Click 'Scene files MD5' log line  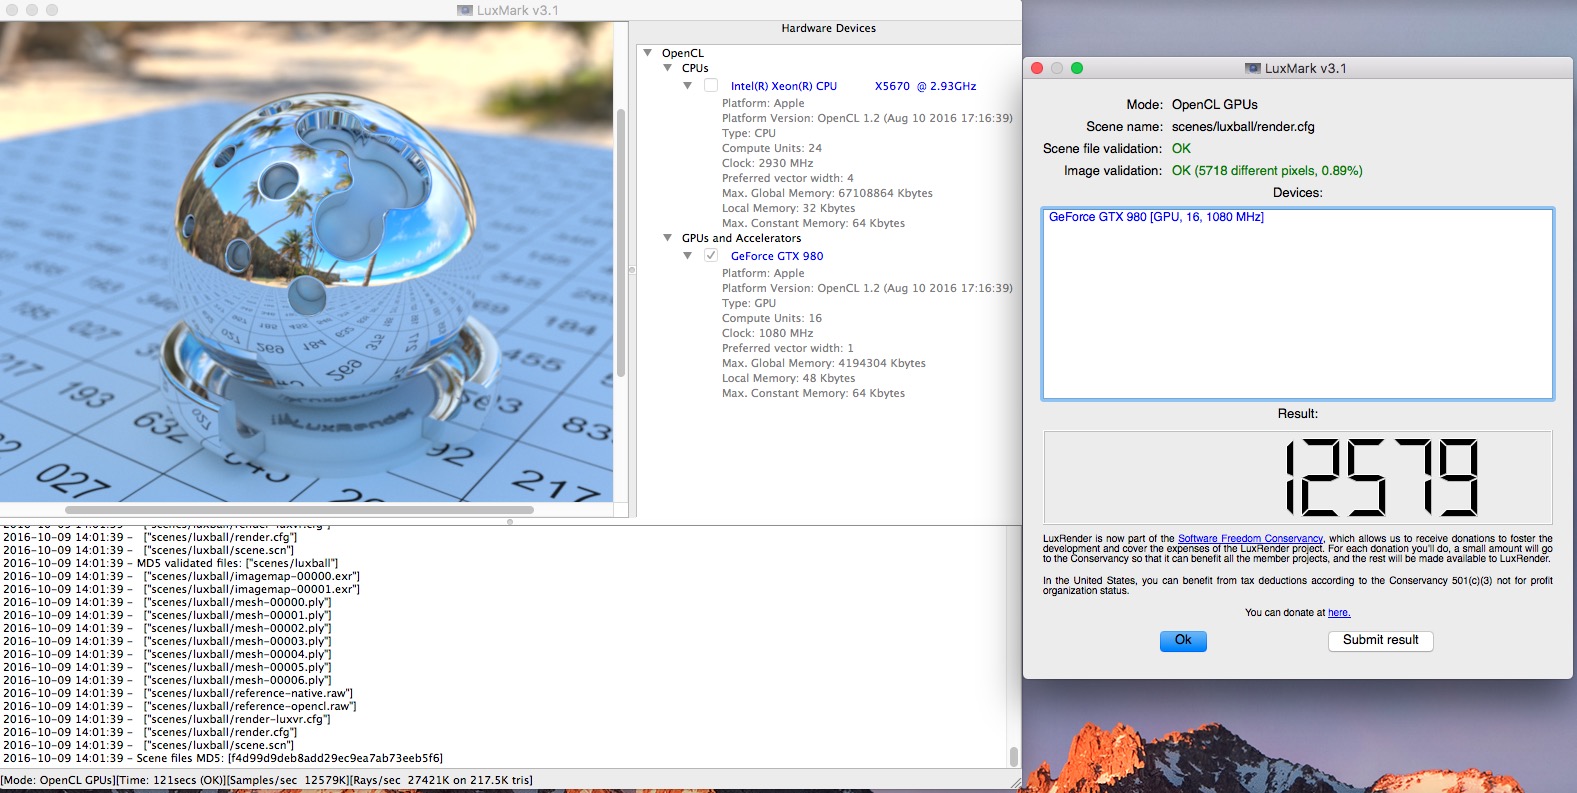click(222, 758)
